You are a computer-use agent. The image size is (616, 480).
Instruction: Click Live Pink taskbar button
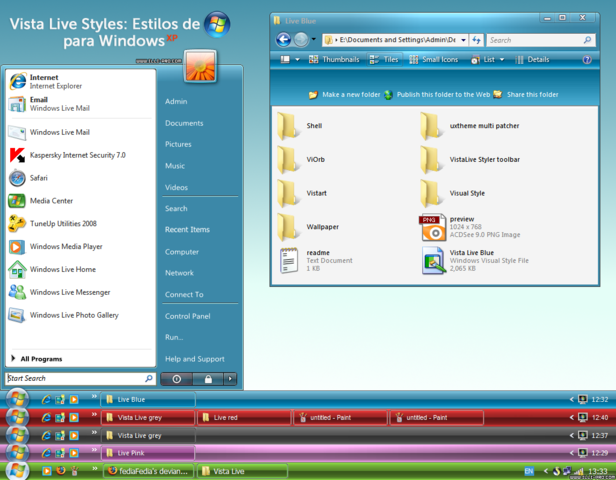(x=148, y=453)
